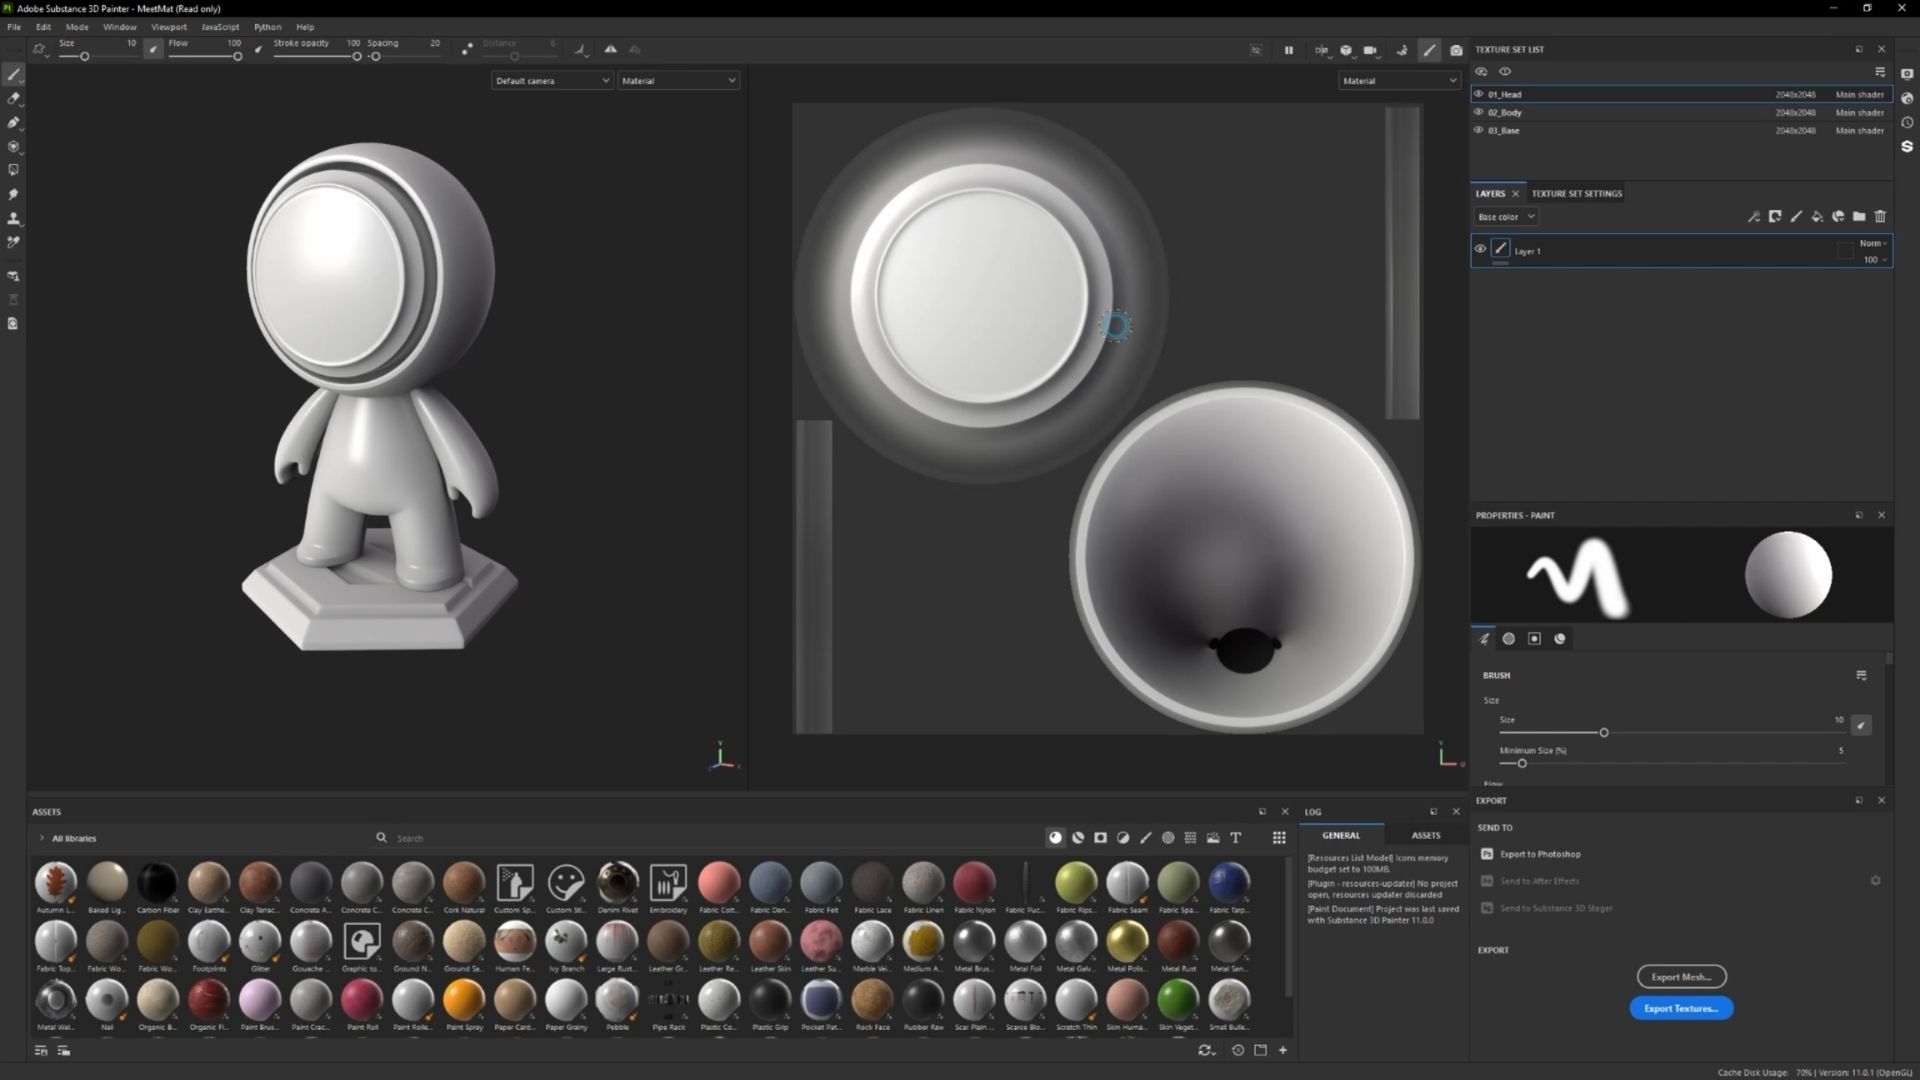Click the camera screenshot icon in the viewport toolbar
This screenshot has width=1920, height=1080.
1456,50
